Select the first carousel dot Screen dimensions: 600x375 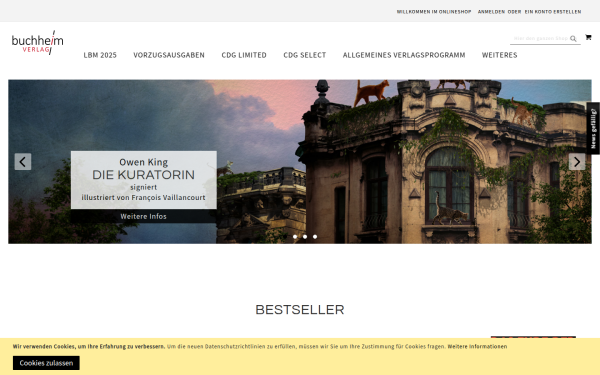click(295, 237)
